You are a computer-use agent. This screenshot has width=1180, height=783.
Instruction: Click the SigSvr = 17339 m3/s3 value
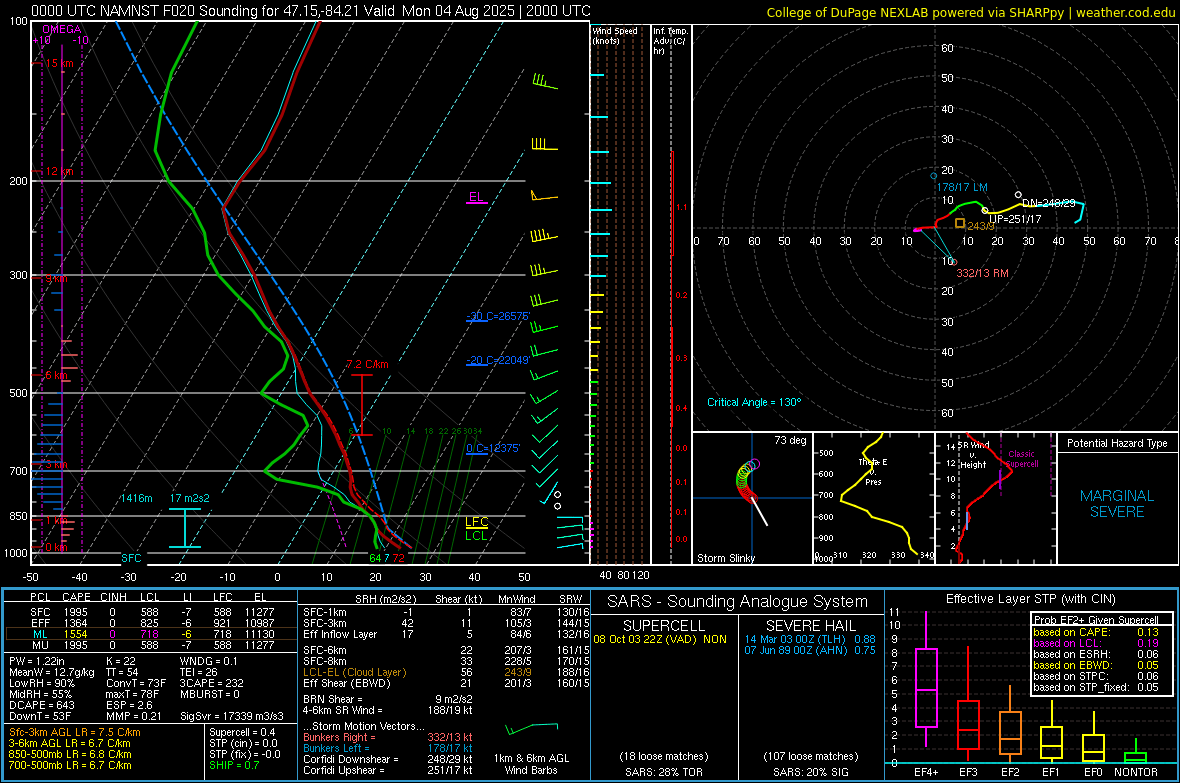pyautogui.click(x=232, y=716)
